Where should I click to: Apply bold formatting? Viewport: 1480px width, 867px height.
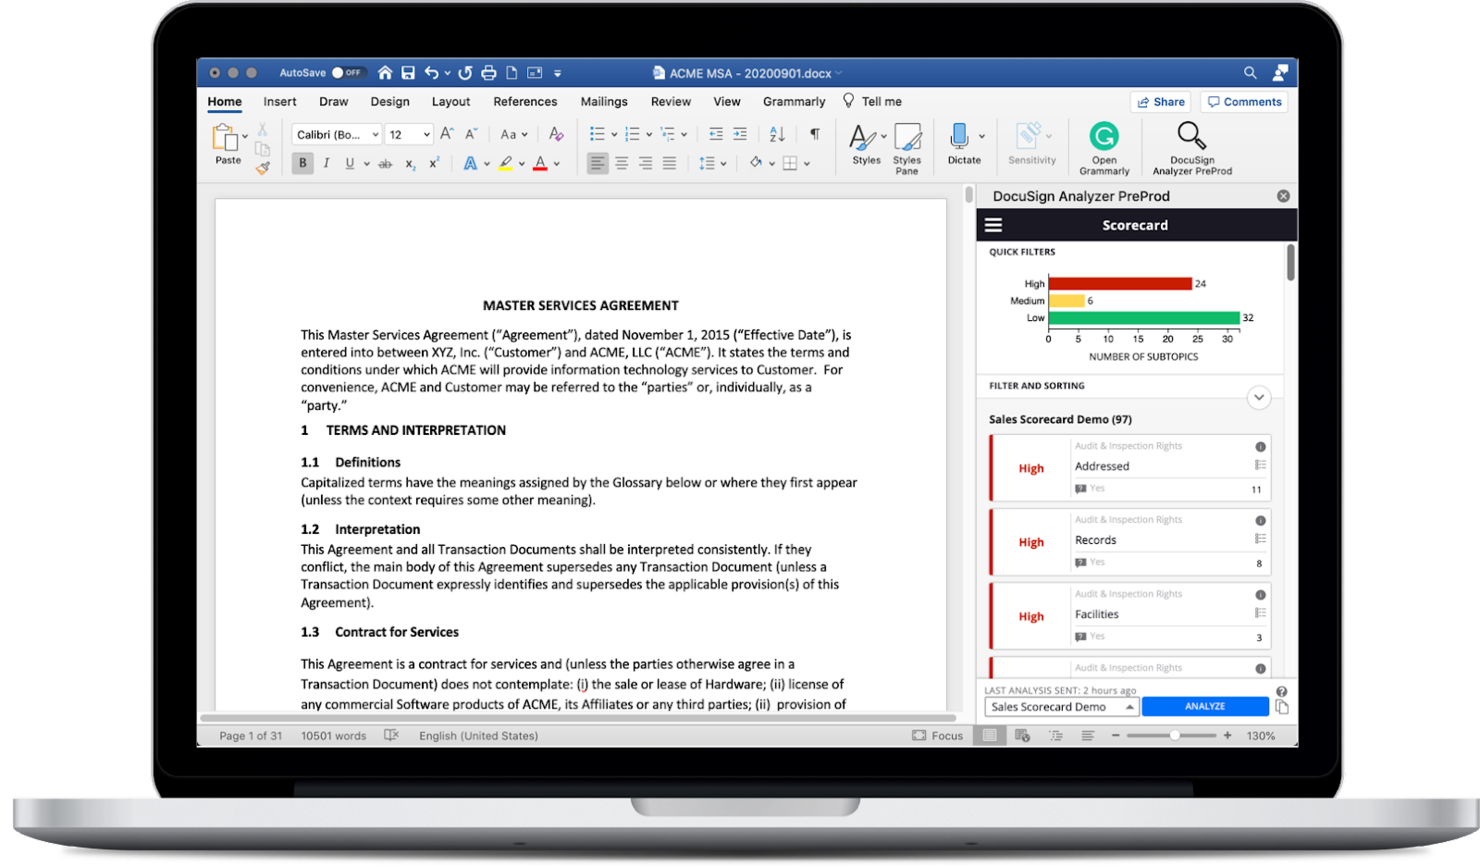click(302, 162)
